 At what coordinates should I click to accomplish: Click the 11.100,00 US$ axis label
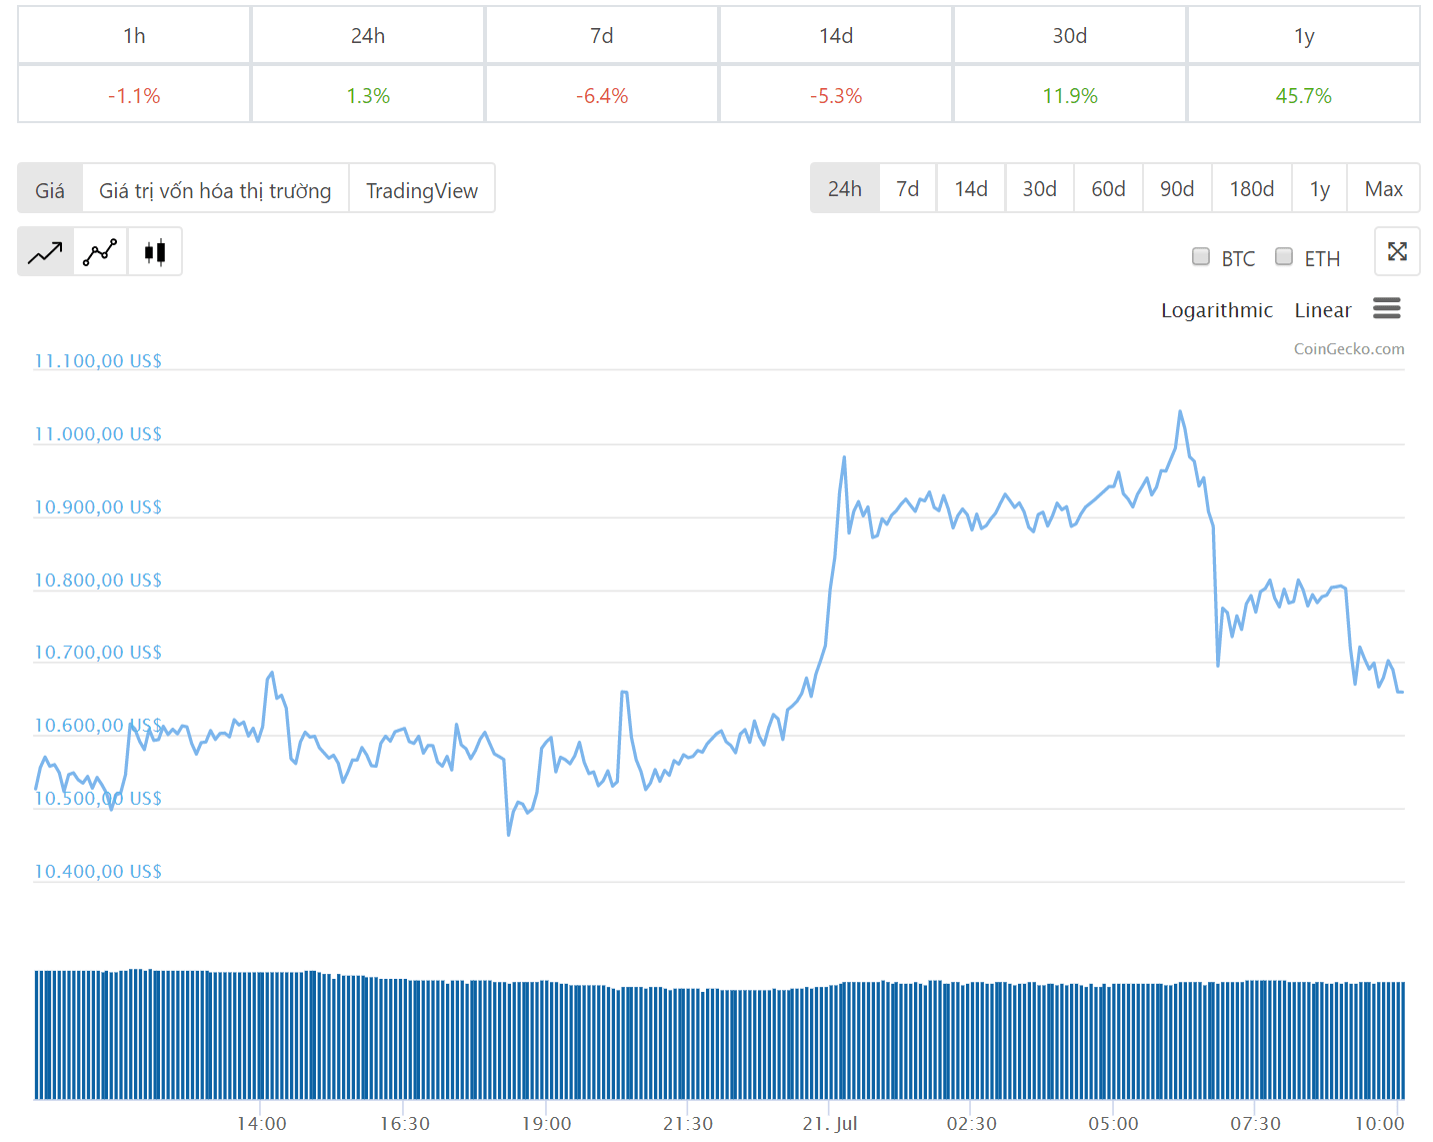tap(98, 360)
